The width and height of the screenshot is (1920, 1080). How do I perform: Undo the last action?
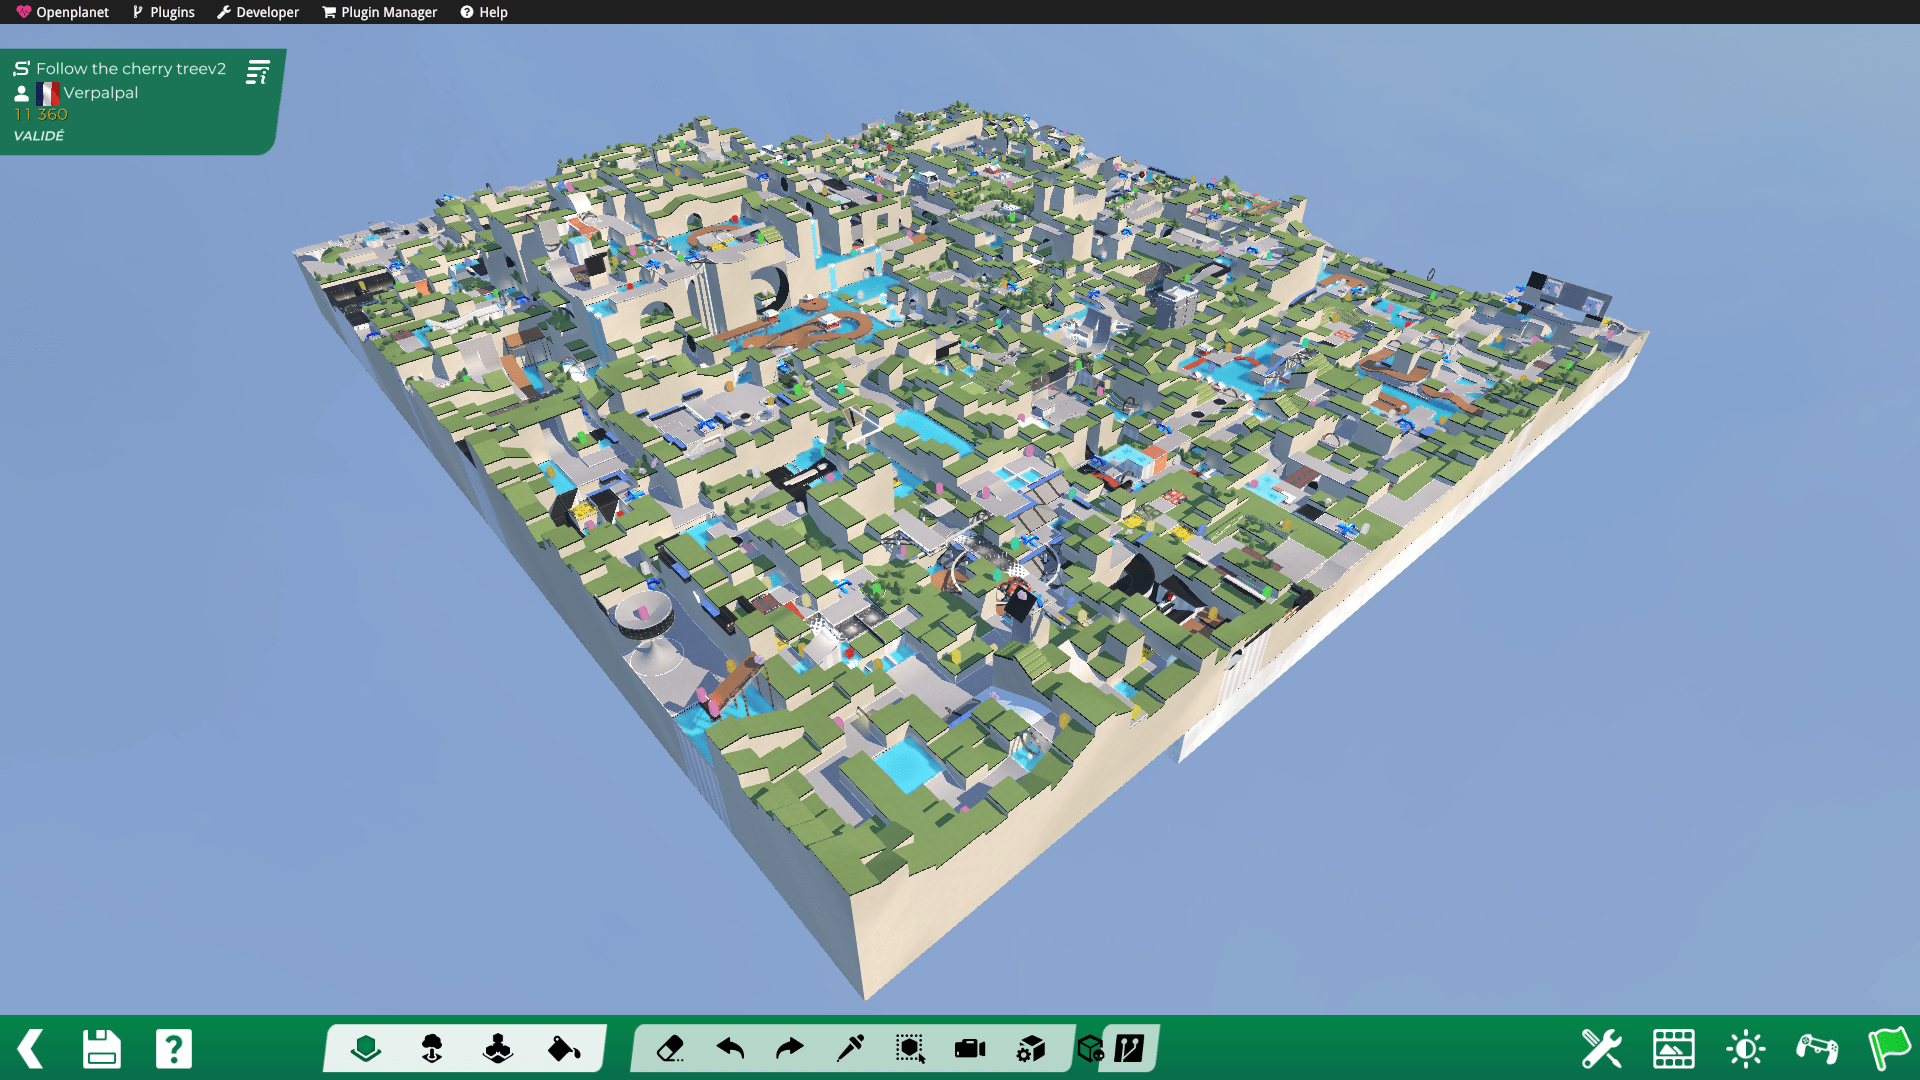[x=730, y=1049]
